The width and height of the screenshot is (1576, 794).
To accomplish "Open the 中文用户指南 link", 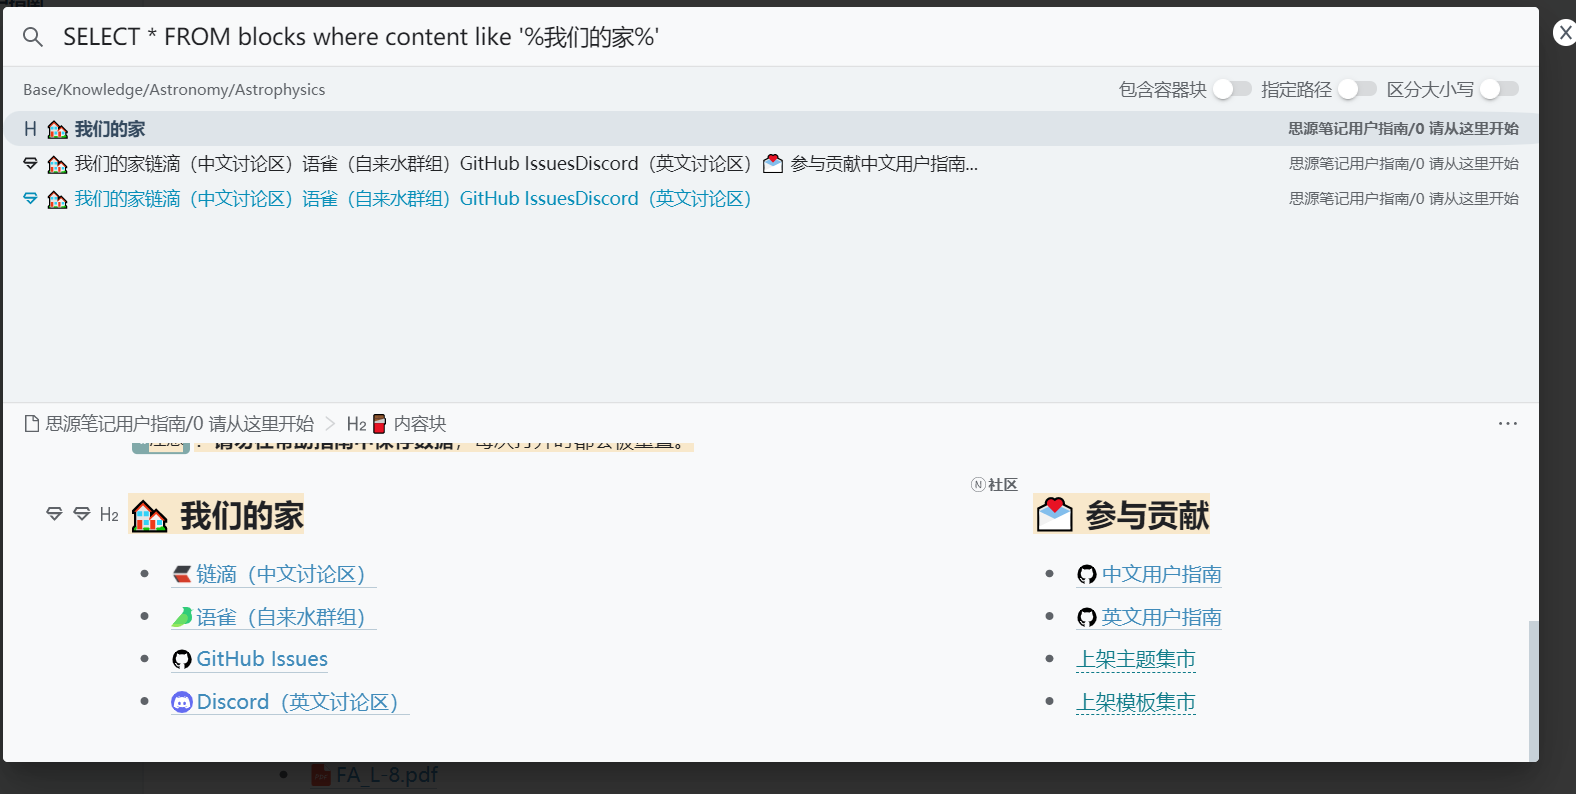I will tap(1162, 574).
